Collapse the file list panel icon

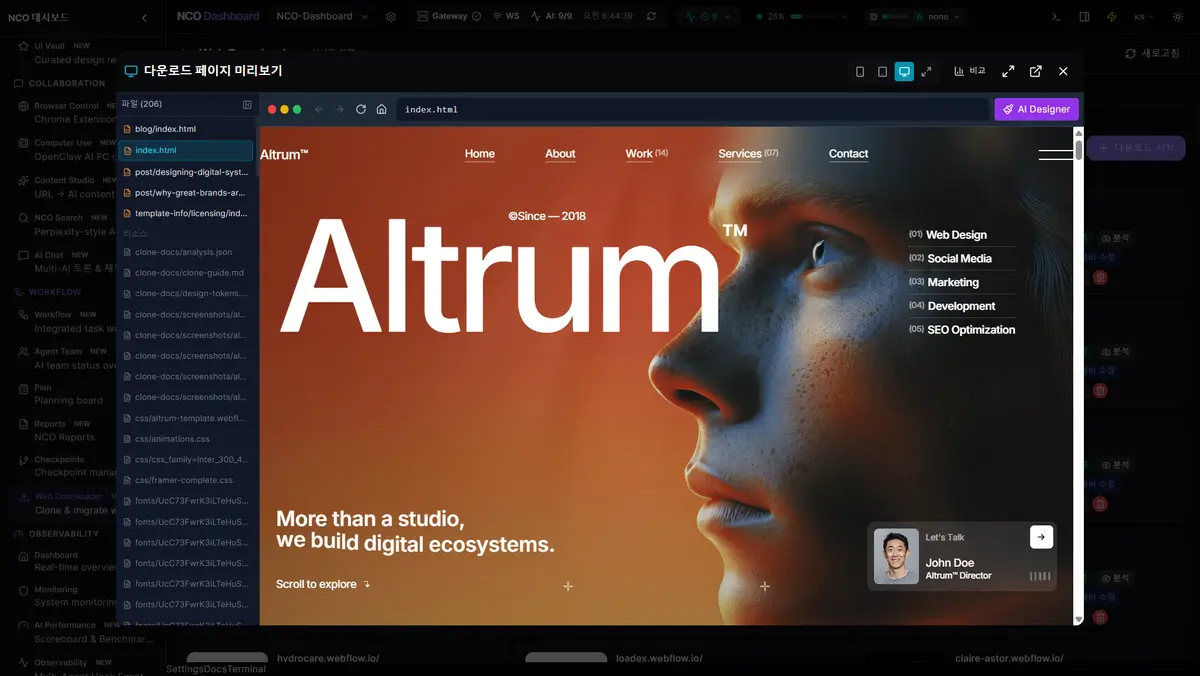[247, 104]
